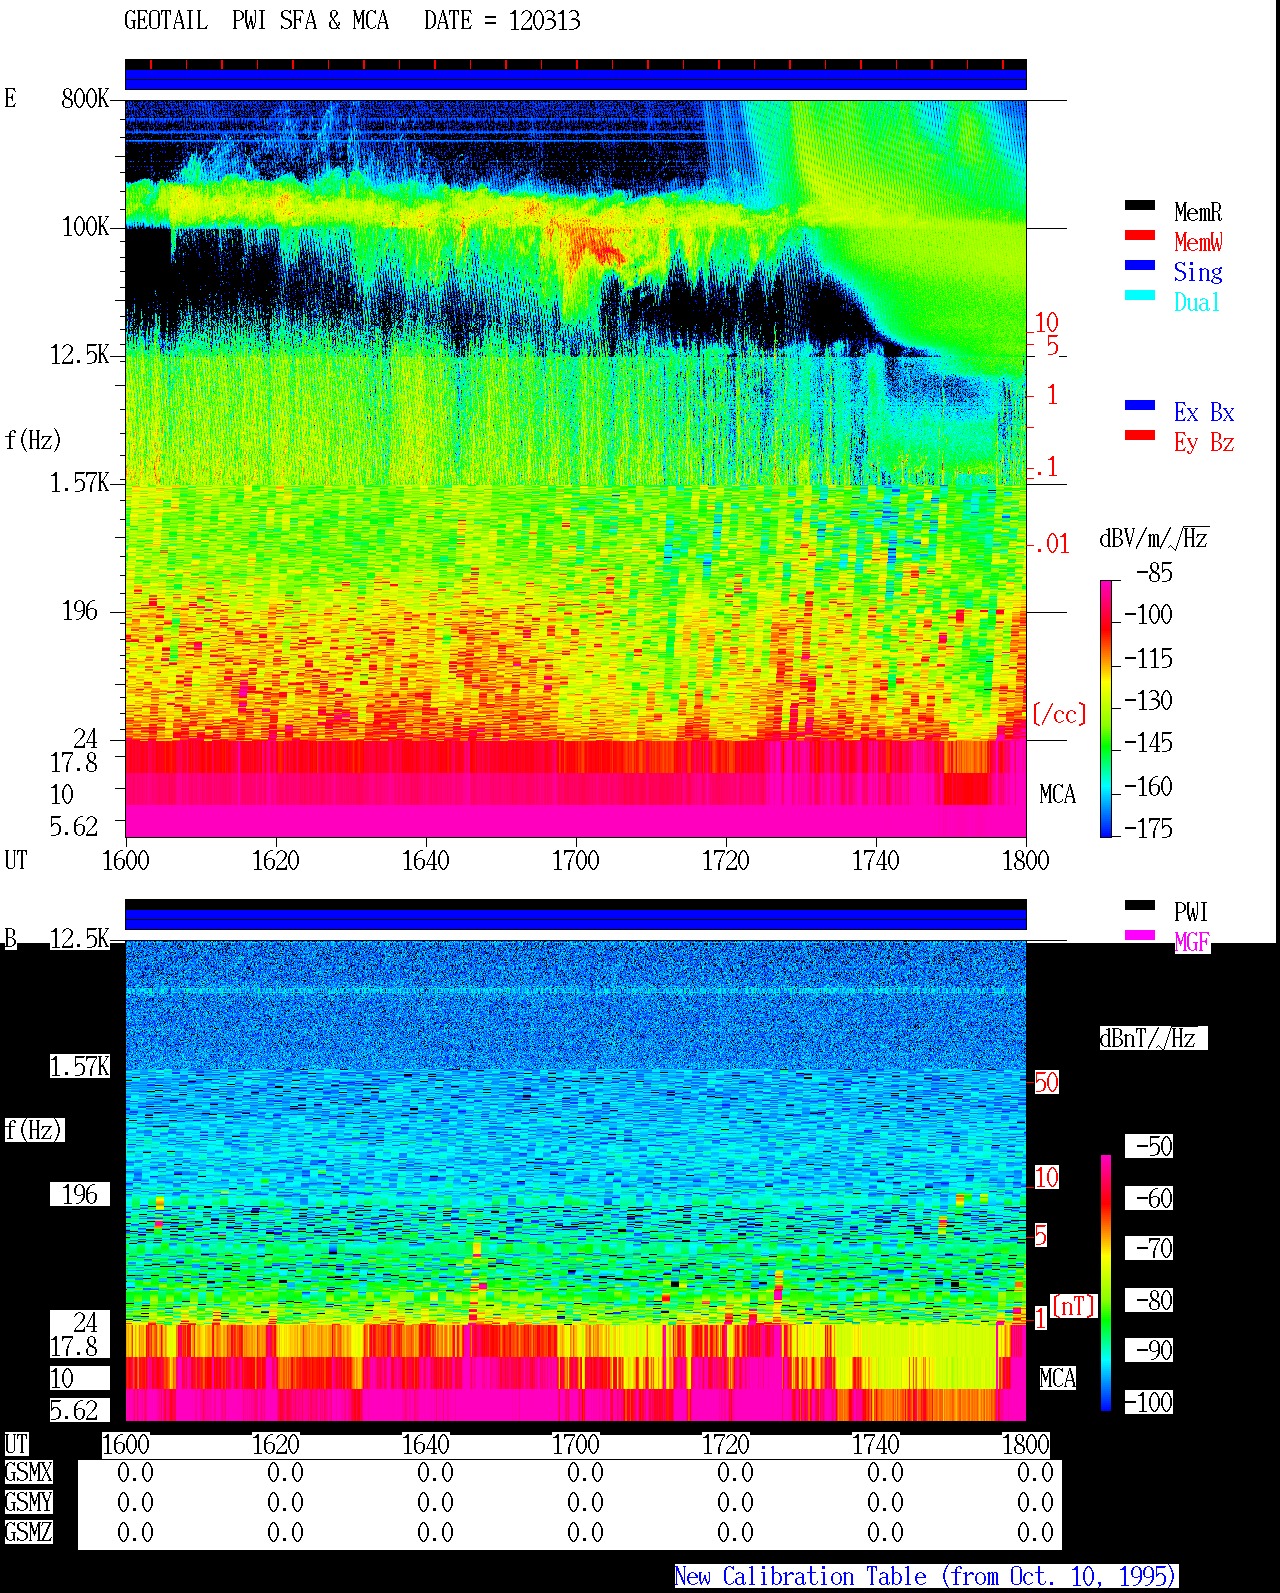The width and height of the screenshot is (1280, 1593).
Task: Click the red 50 scale label on B panel
Action: (1046, 1082)
